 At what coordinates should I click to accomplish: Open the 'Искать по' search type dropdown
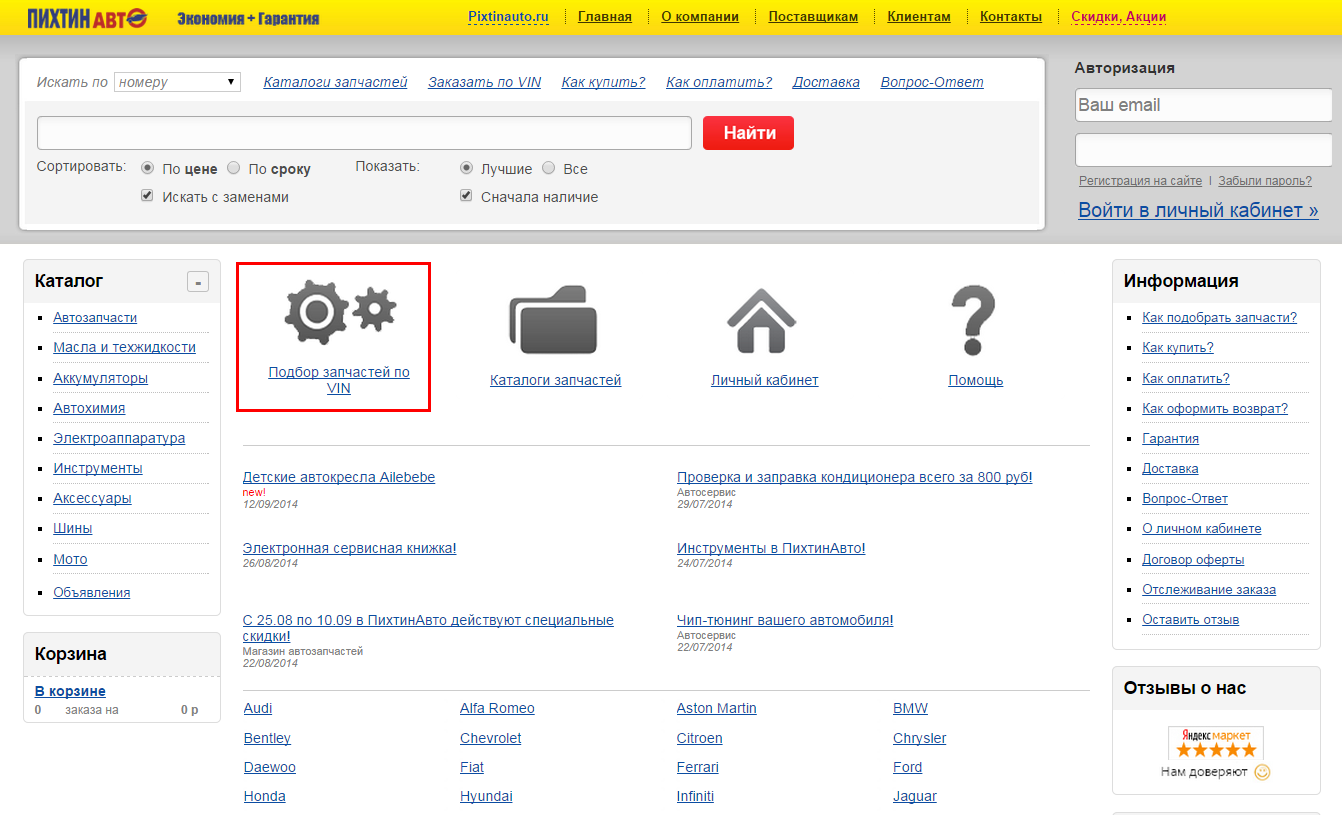tap(177, 82)
